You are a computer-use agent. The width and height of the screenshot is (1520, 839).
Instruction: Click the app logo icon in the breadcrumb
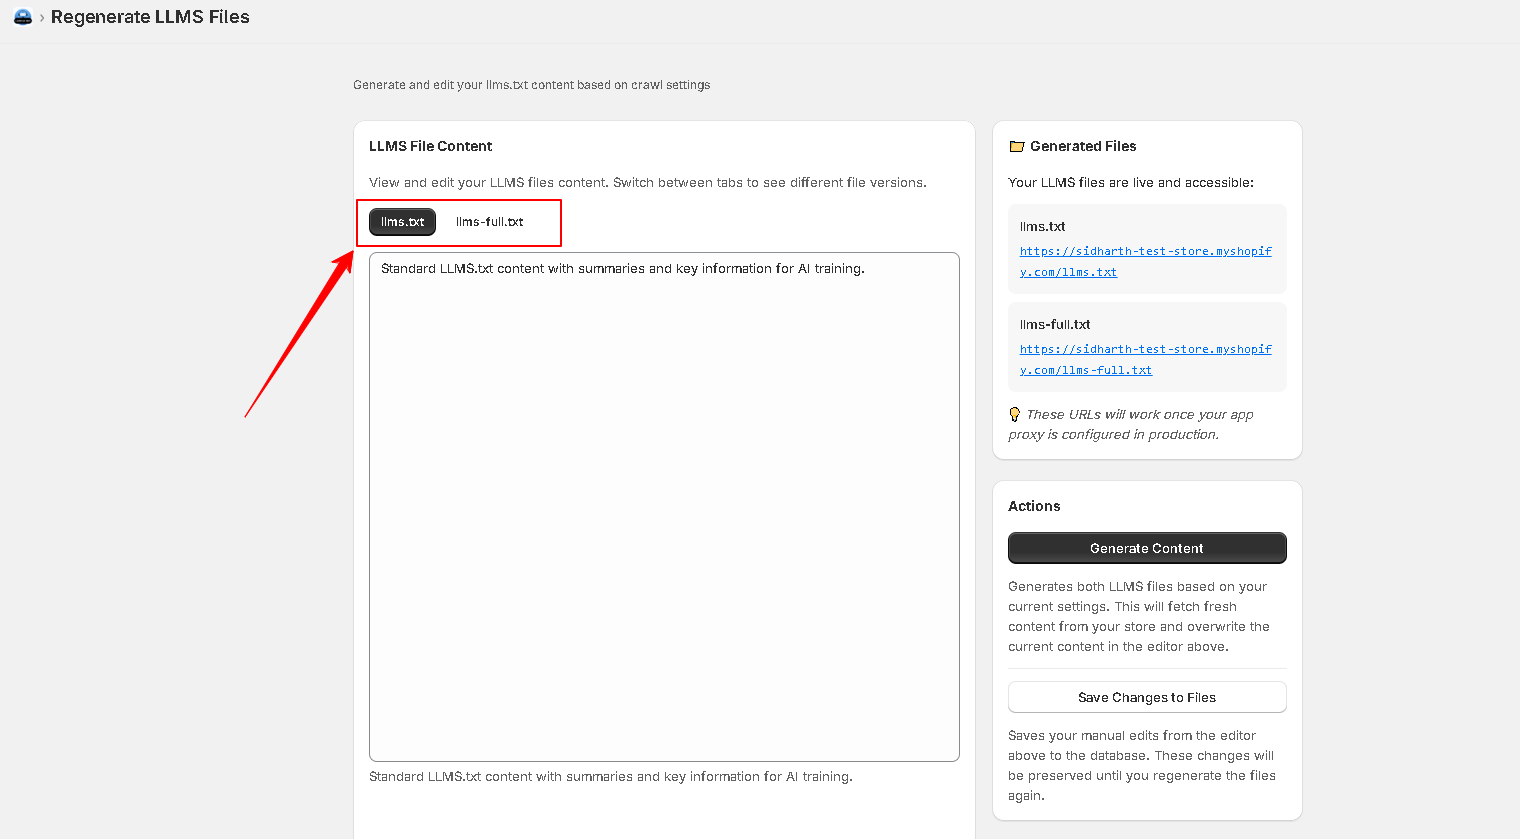click(23, 17)
